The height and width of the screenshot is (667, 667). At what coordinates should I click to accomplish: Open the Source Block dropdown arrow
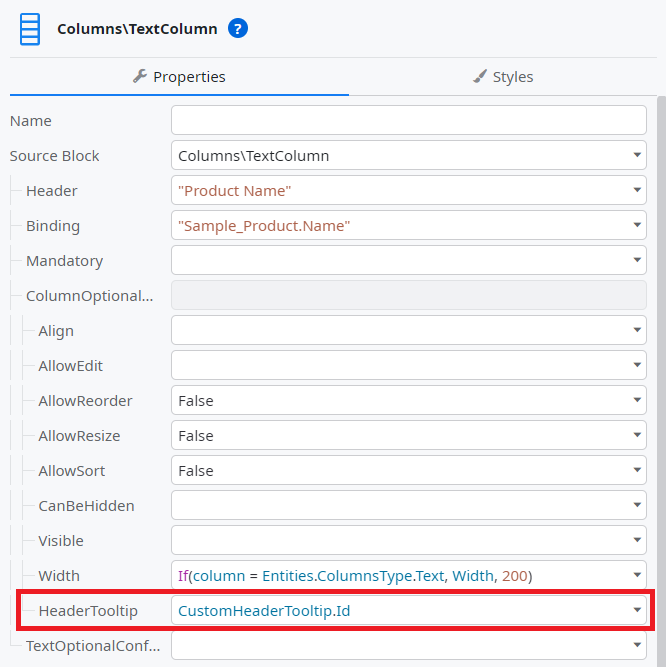(x=637, y=155)
